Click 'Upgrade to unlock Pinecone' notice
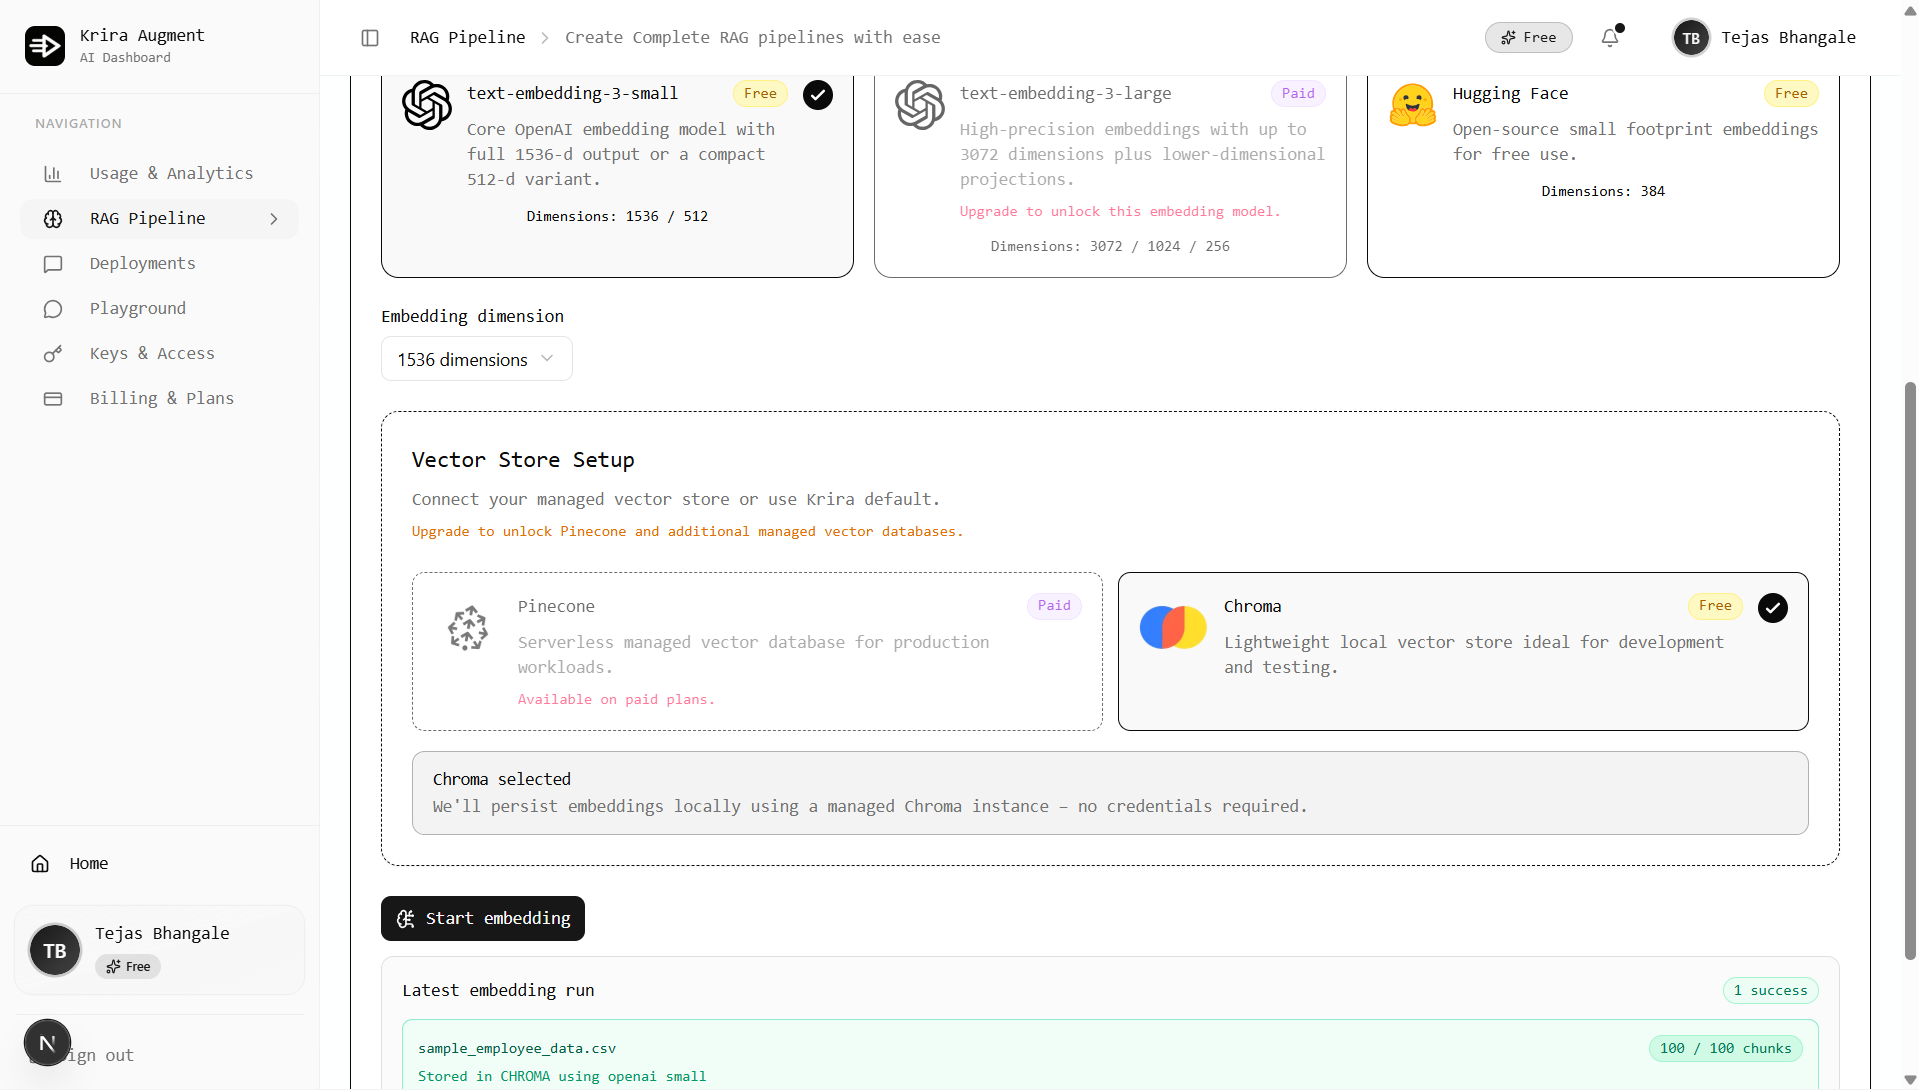 (x=687, y=532)
